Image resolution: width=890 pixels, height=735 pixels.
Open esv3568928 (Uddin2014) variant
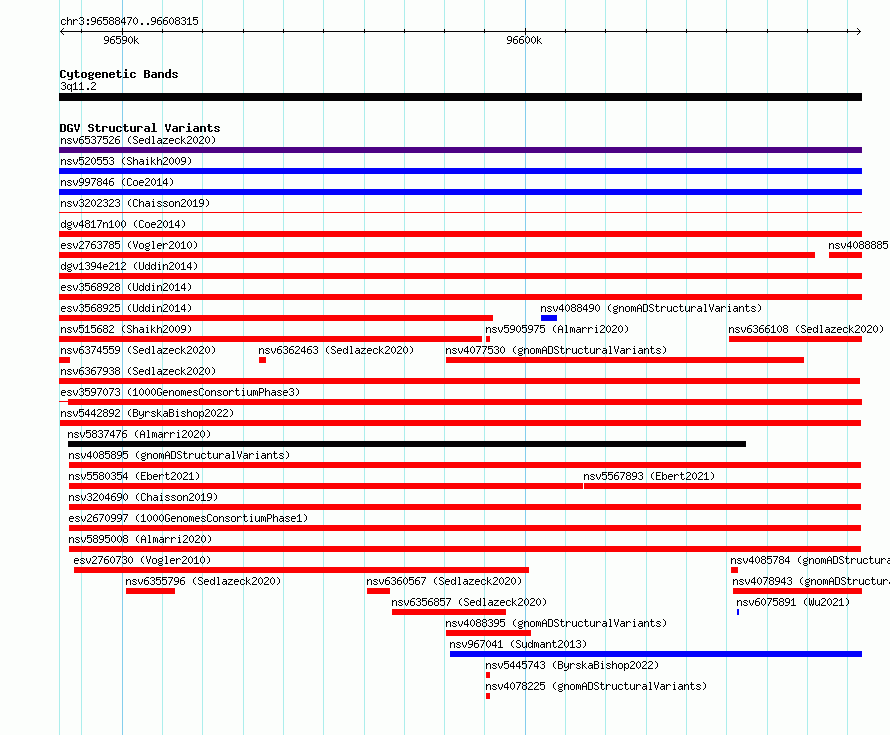126,287
